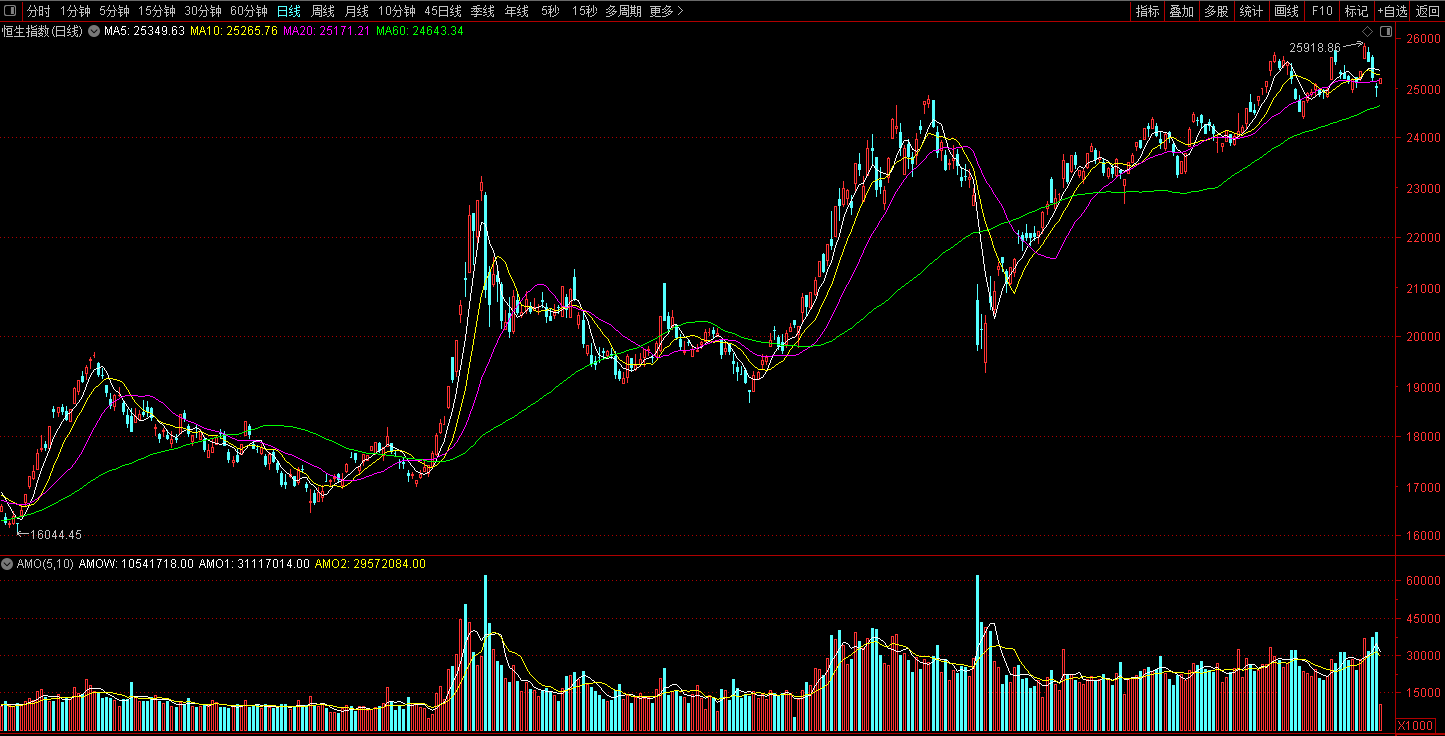Open the 多股 multi-stock view

tap(1215, 11)
